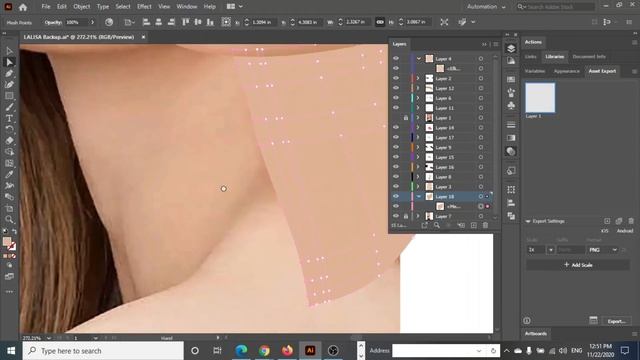Click the Stroke swatch in the toolbar

[12, 246]
